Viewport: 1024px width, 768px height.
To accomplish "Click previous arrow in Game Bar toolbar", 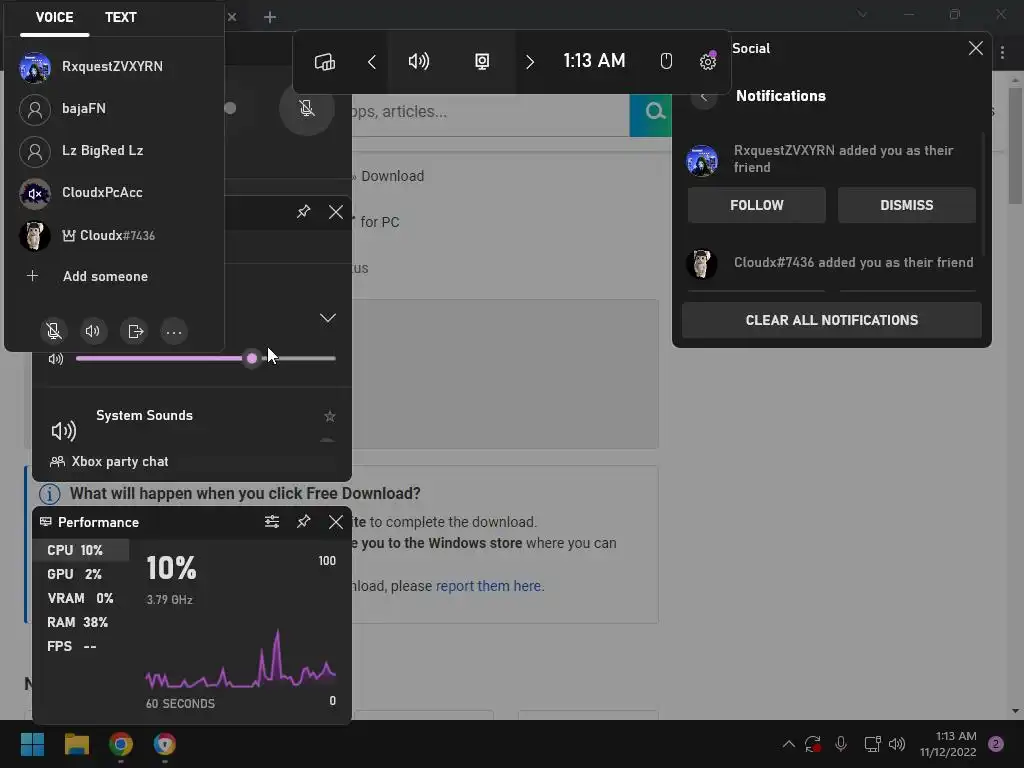I will [372, 62].
